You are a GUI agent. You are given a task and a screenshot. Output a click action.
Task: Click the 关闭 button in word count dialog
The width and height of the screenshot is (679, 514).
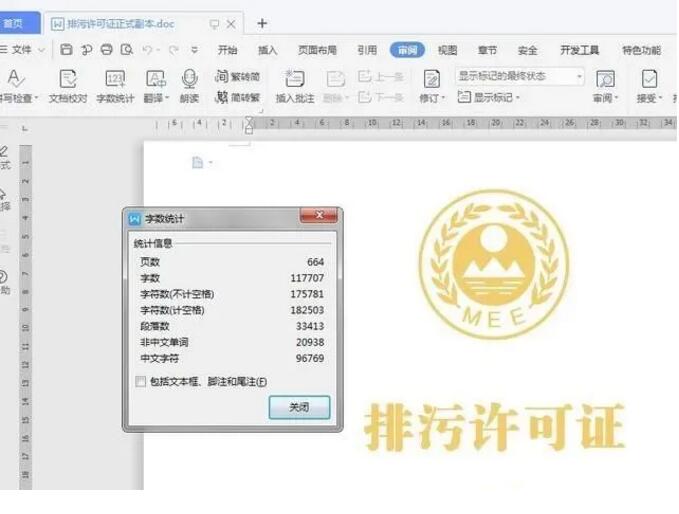(298, 408)
